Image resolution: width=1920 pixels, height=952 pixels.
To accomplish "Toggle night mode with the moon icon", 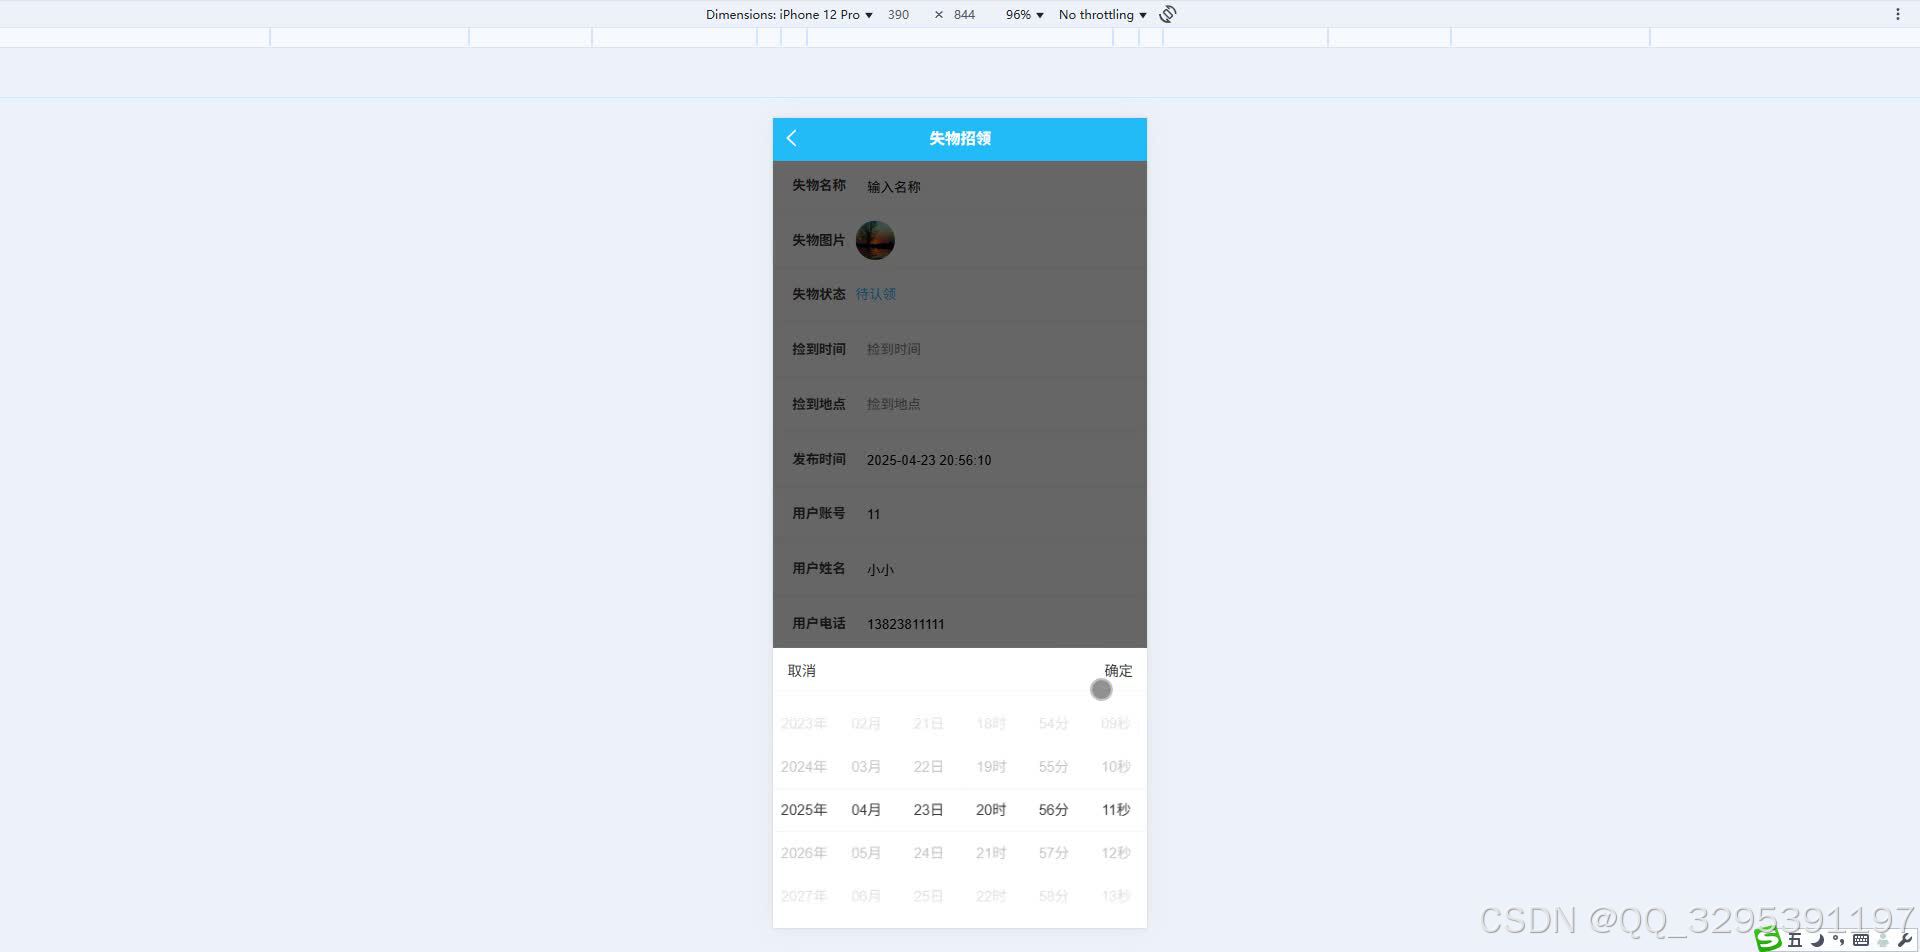I will click(1817, 940).
